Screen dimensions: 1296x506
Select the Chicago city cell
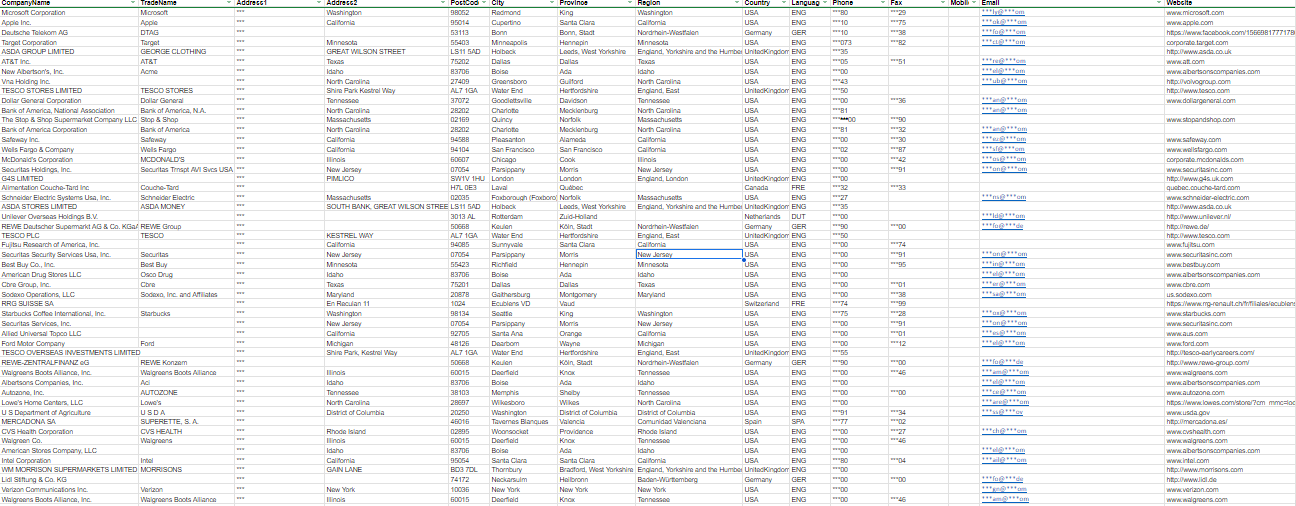point(524,159)
